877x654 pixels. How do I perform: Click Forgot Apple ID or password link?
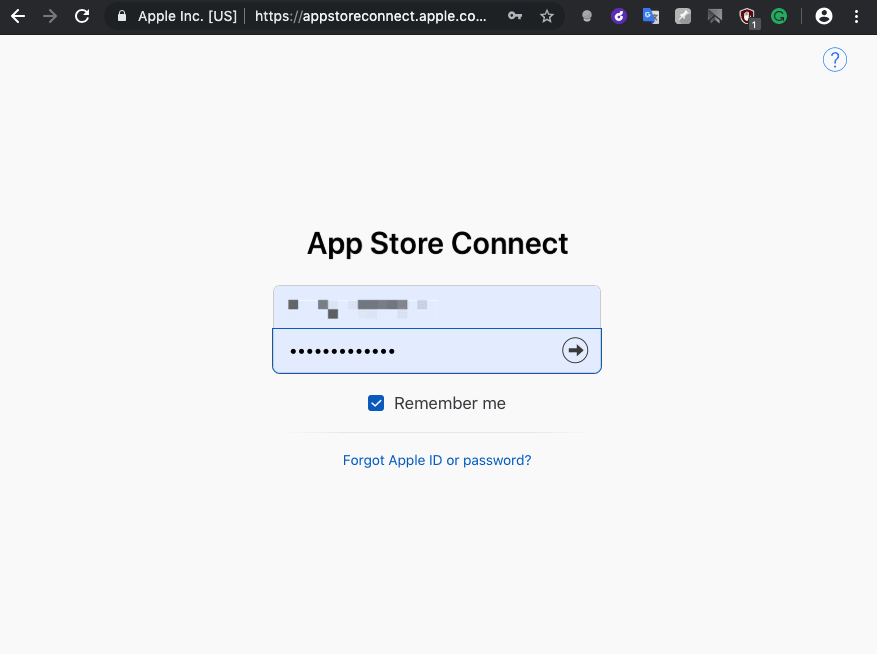[437, 460]
